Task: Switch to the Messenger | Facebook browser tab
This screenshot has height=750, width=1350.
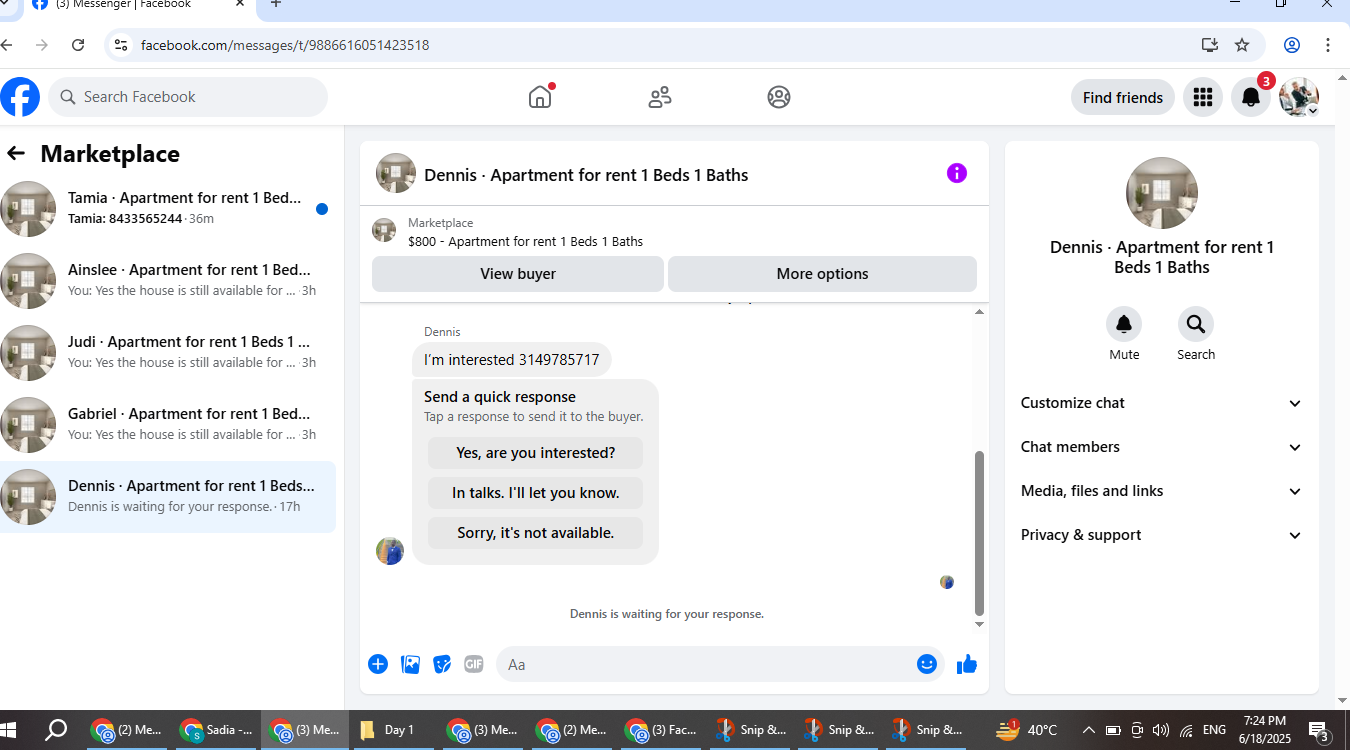Action: (140, 4)
